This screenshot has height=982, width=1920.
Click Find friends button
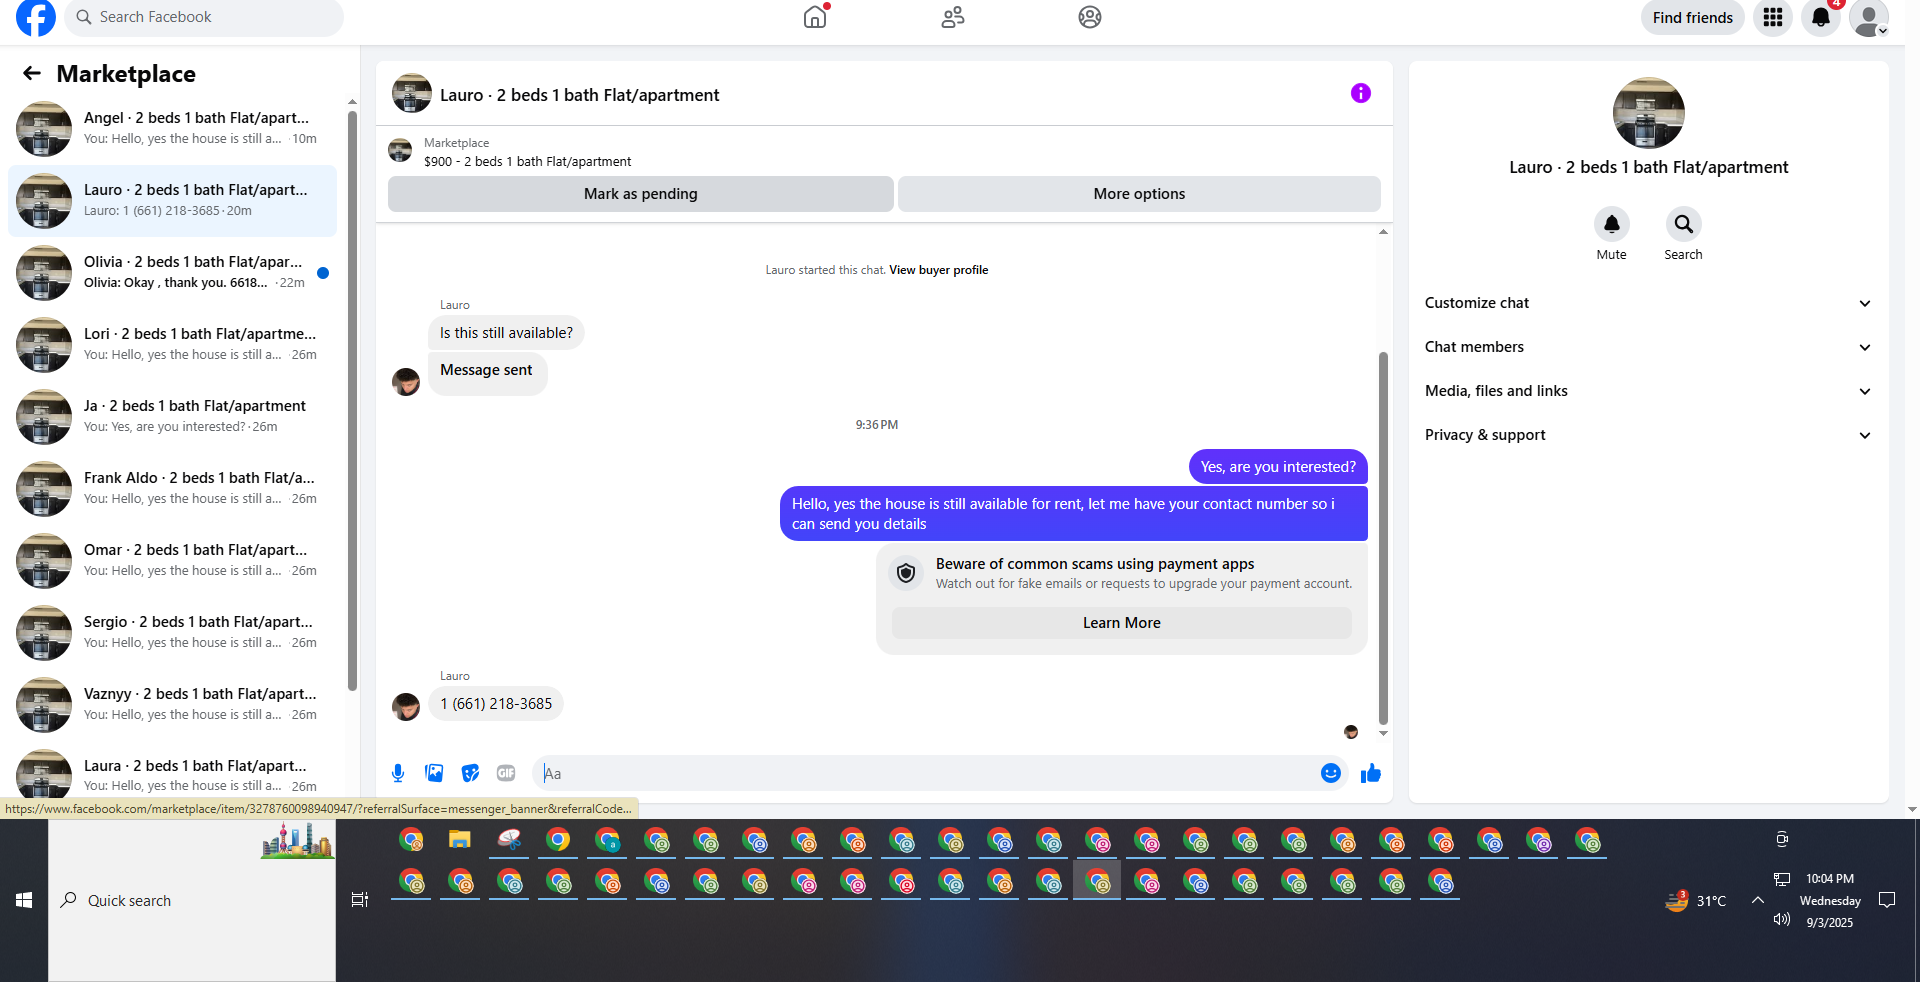(x=1693, y=17)
